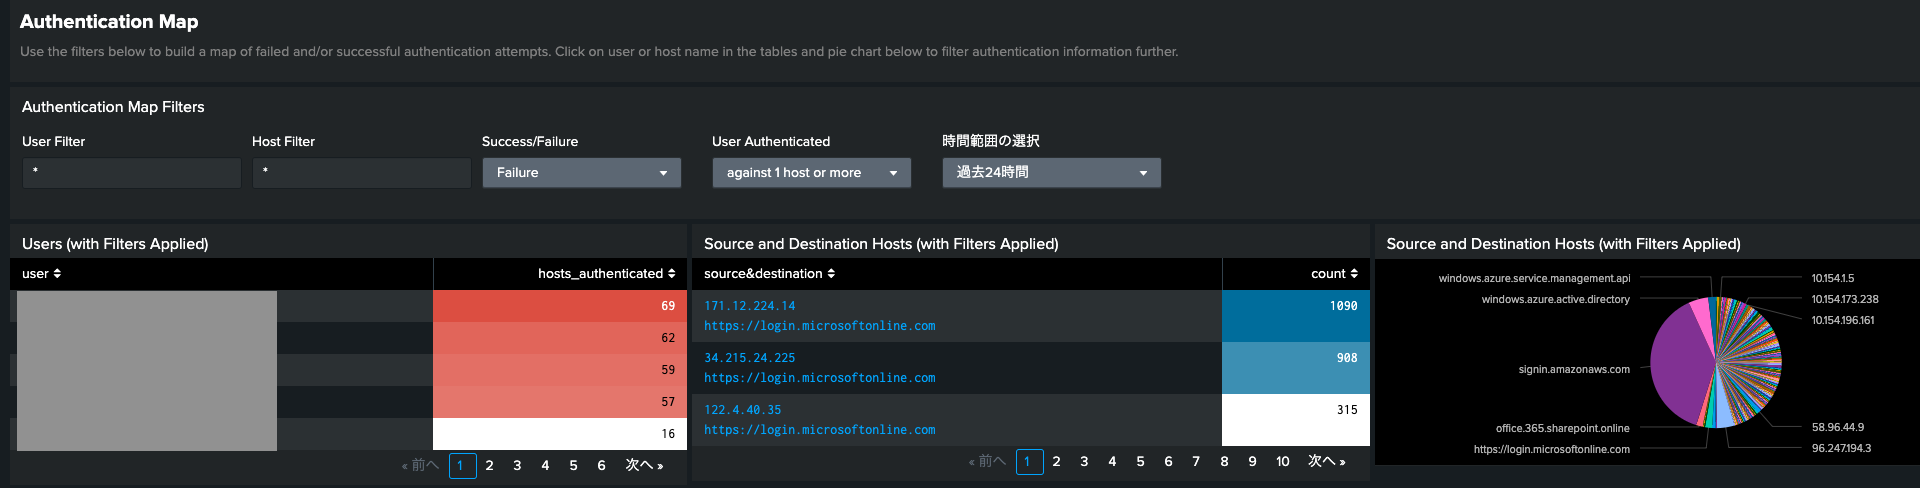Click the Host Filter input field
Viewport: 1920px width, 488px height.
(362, 173)
